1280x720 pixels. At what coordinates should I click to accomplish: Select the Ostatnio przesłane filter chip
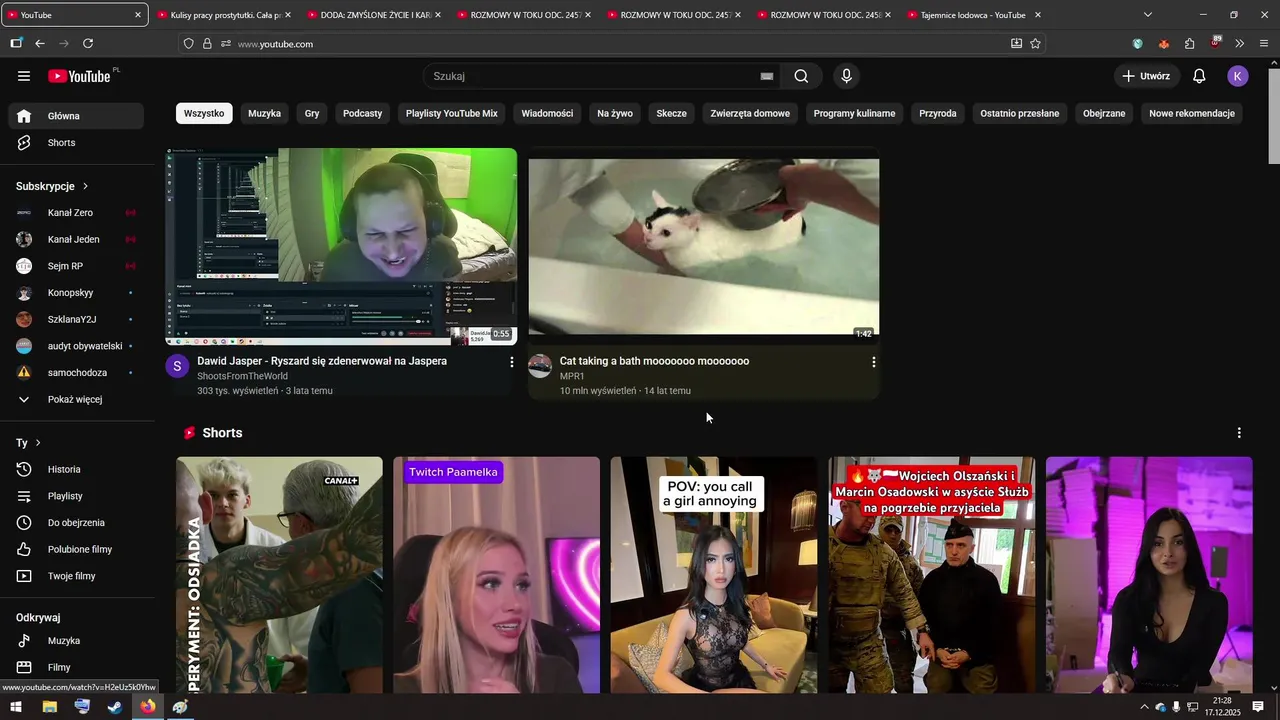[1019, 113]
